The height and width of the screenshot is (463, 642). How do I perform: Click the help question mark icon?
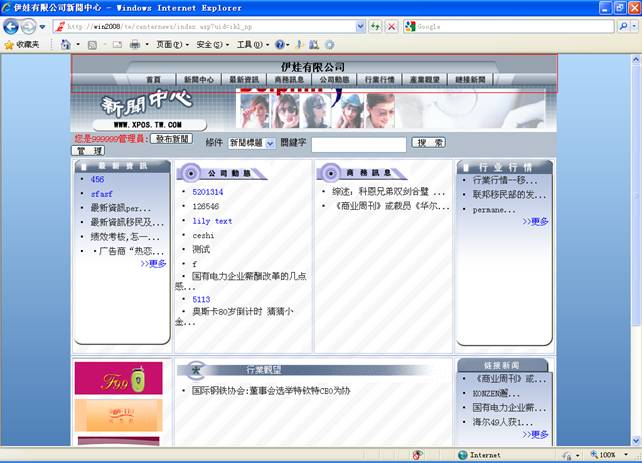pos(280,45)
